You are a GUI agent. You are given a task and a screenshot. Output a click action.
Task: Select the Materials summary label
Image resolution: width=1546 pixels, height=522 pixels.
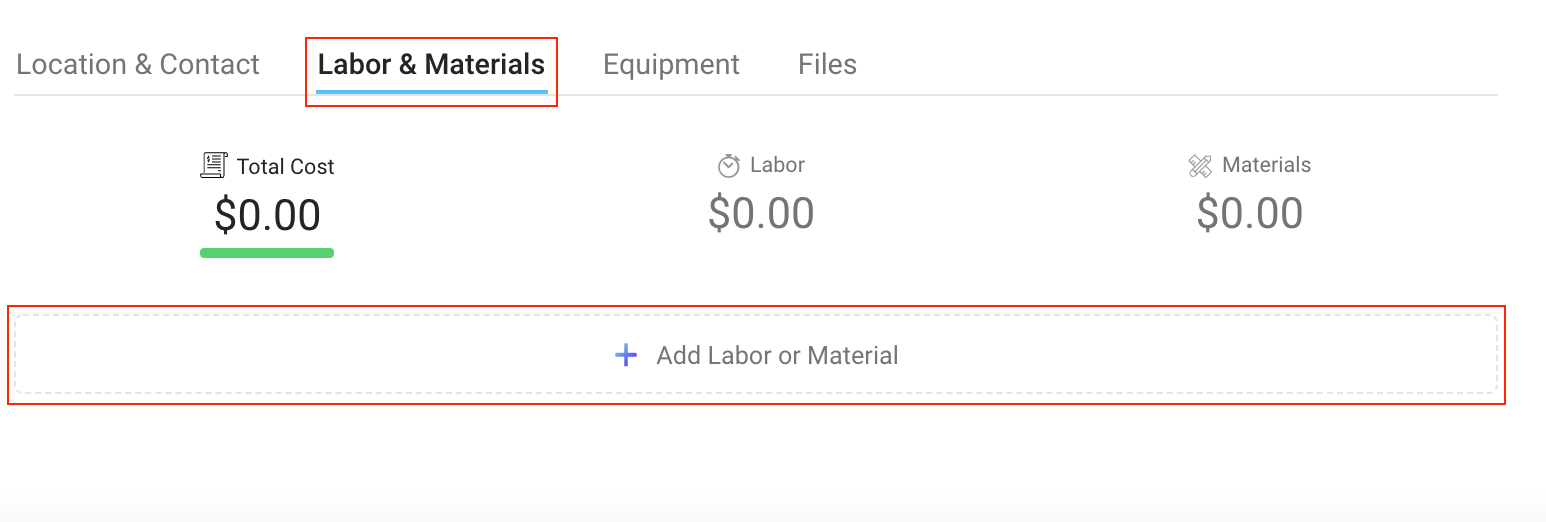[1266, 165]
